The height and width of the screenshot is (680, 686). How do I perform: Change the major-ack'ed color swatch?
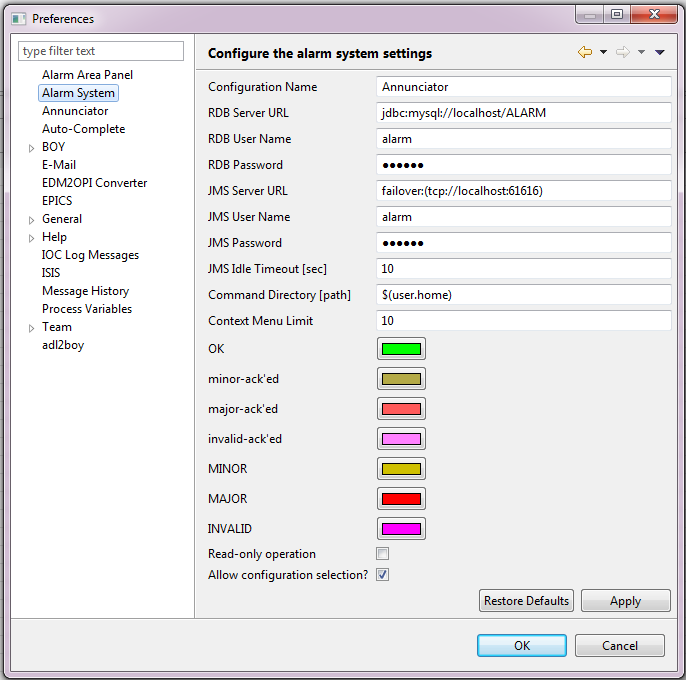point(401,409)
